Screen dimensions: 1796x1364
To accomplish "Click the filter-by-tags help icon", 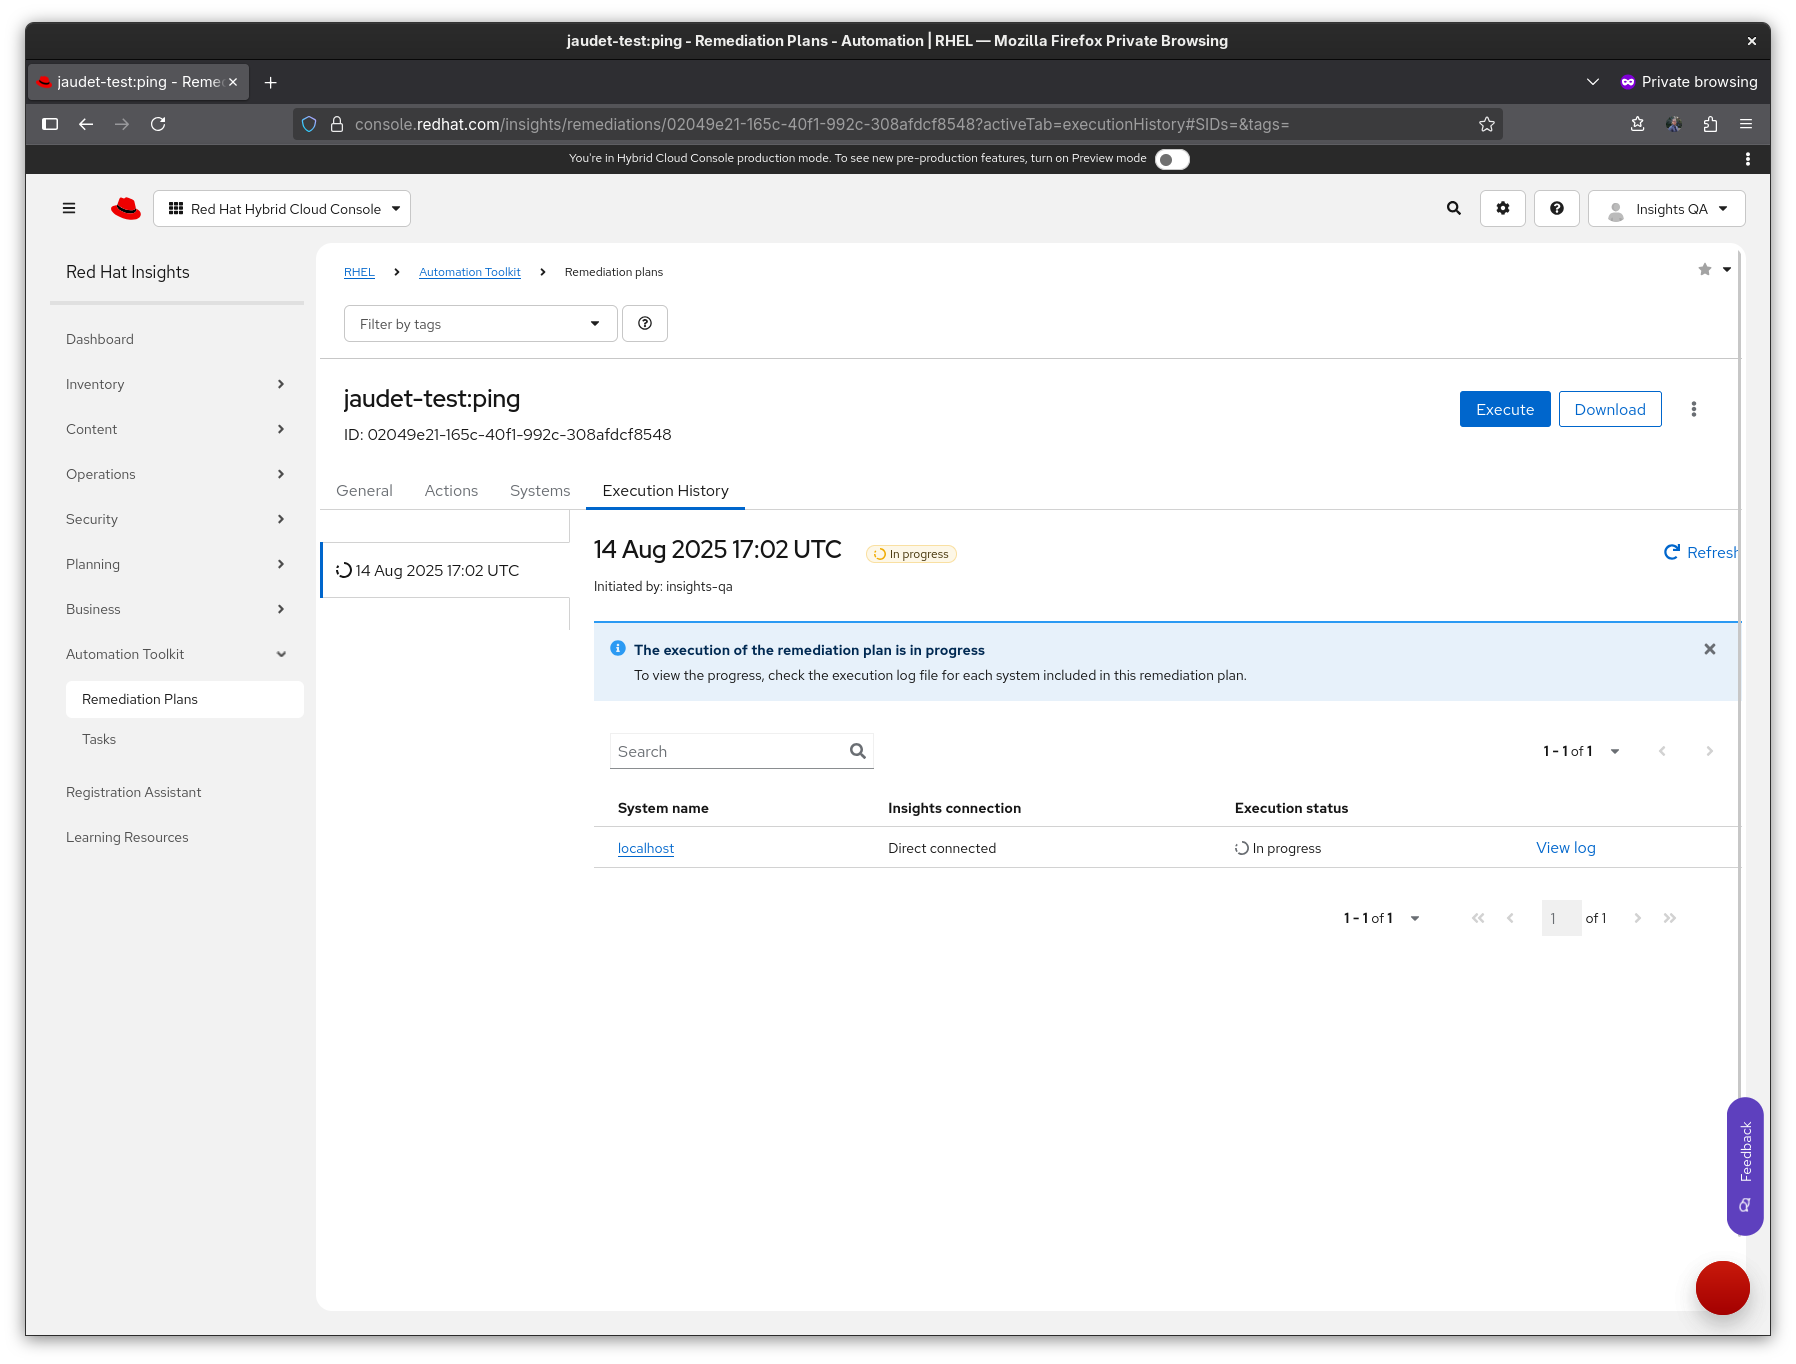I will click(x=645, y=323).
